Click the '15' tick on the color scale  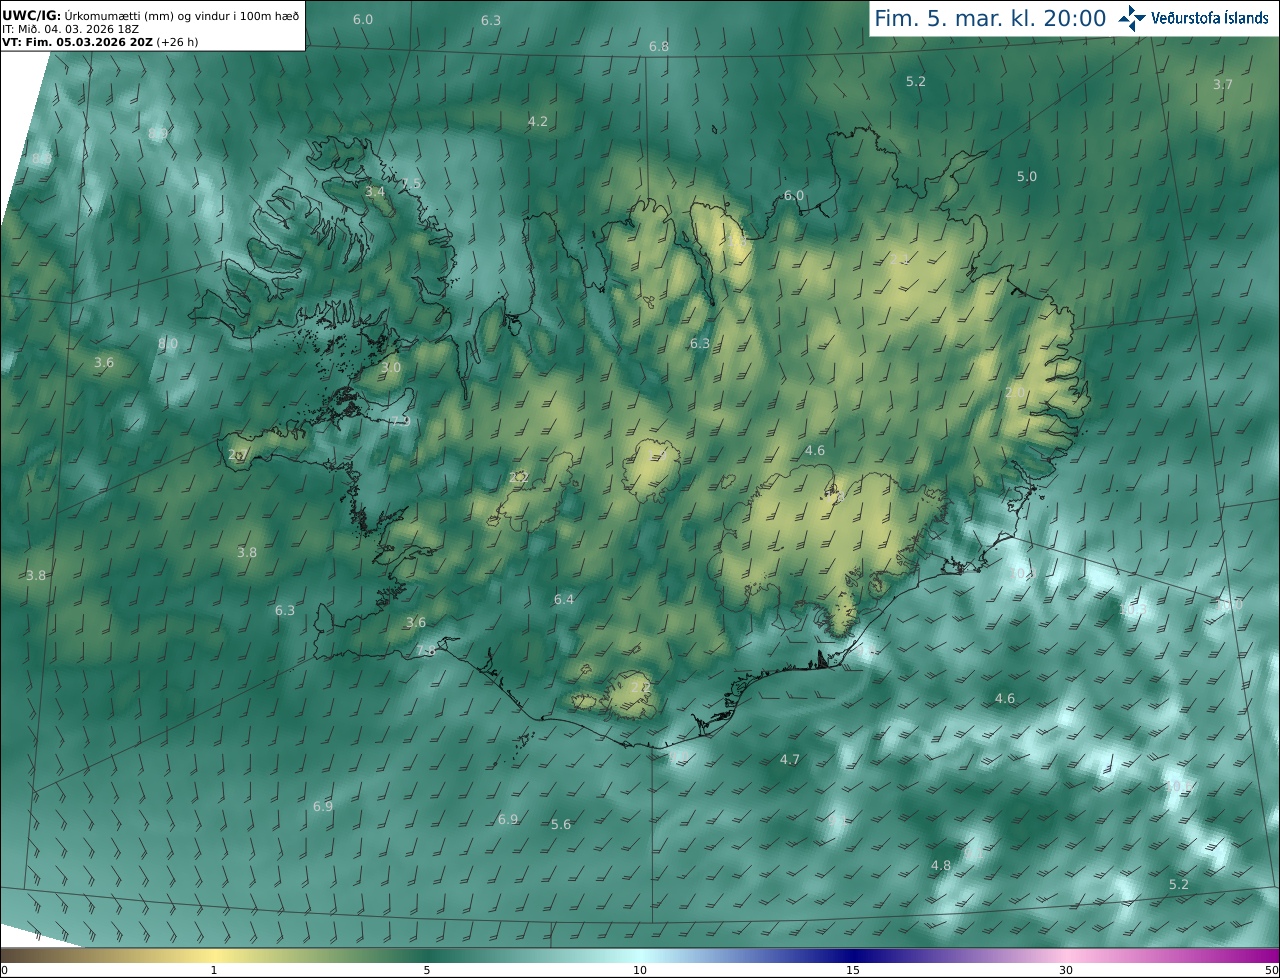point(853,970)
